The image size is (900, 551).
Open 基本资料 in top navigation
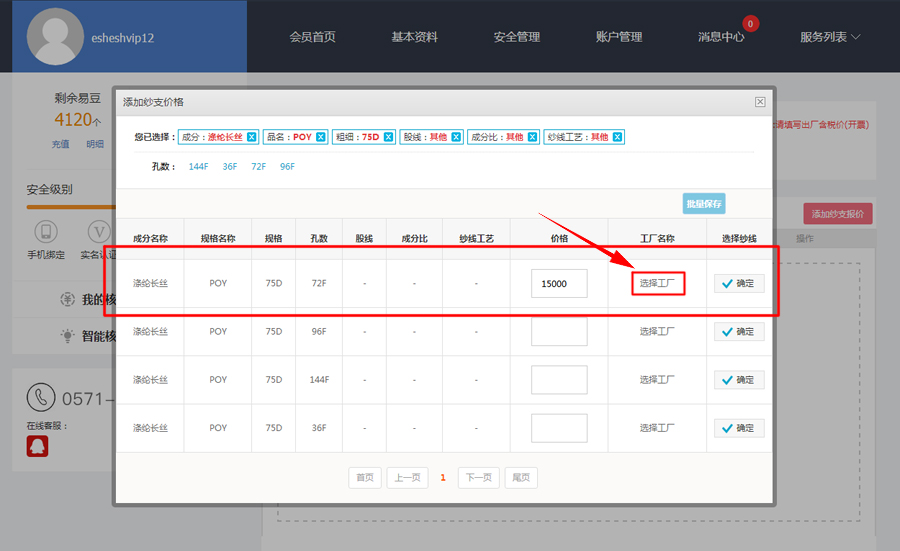[x=414, y=37]
